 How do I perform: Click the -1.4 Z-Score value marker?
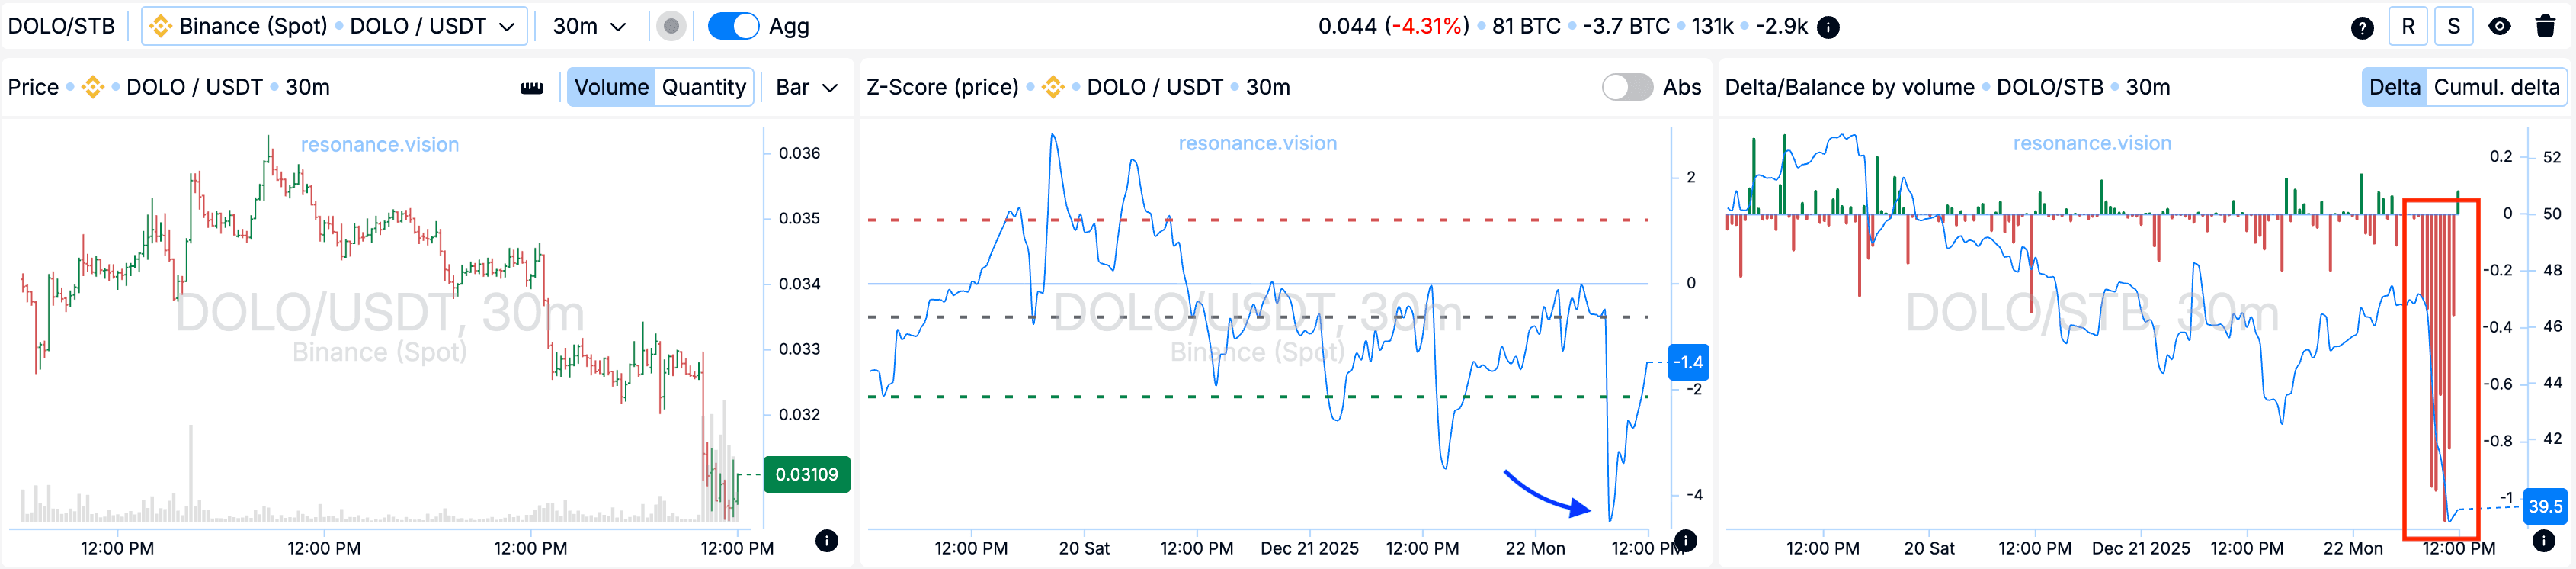1688,362
